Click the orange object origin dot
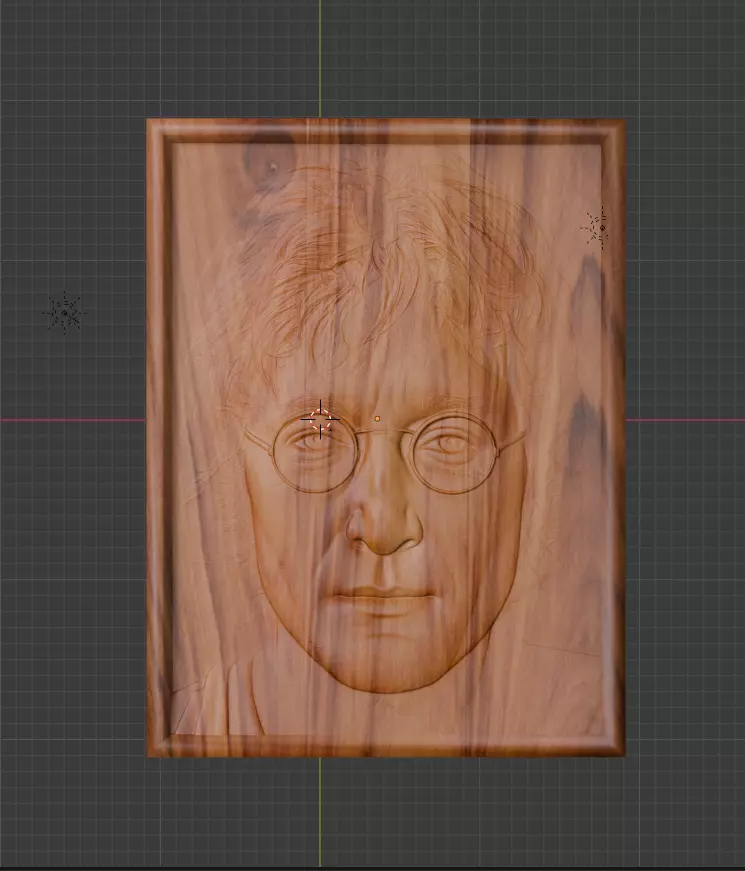Viewport: 745px width, 871px height. tap(377, 418)
